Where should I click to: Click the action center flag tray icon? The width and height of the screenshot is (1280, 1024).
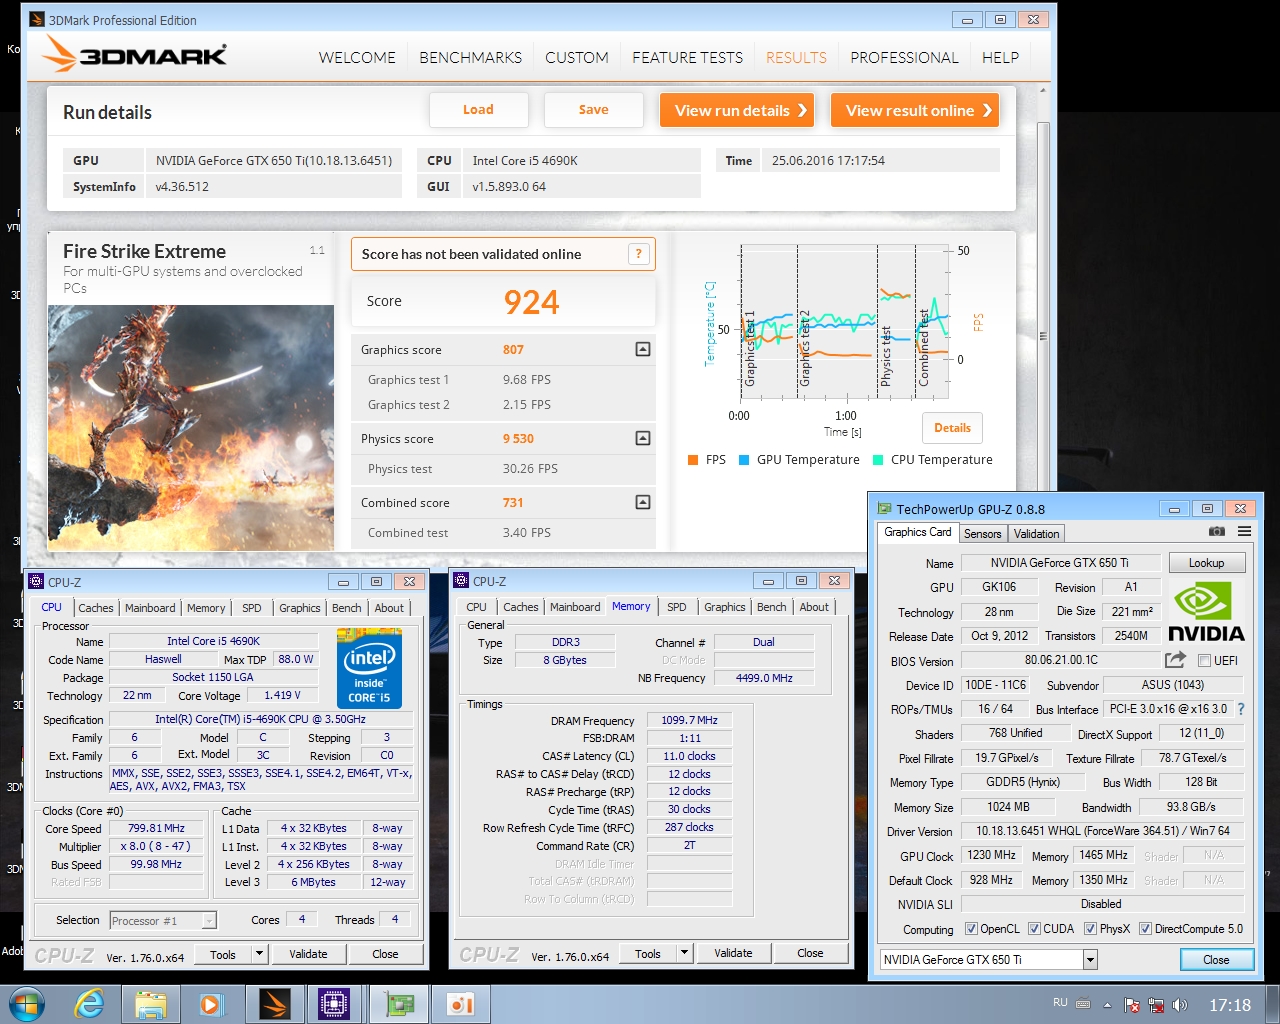coord(1132,1005)
